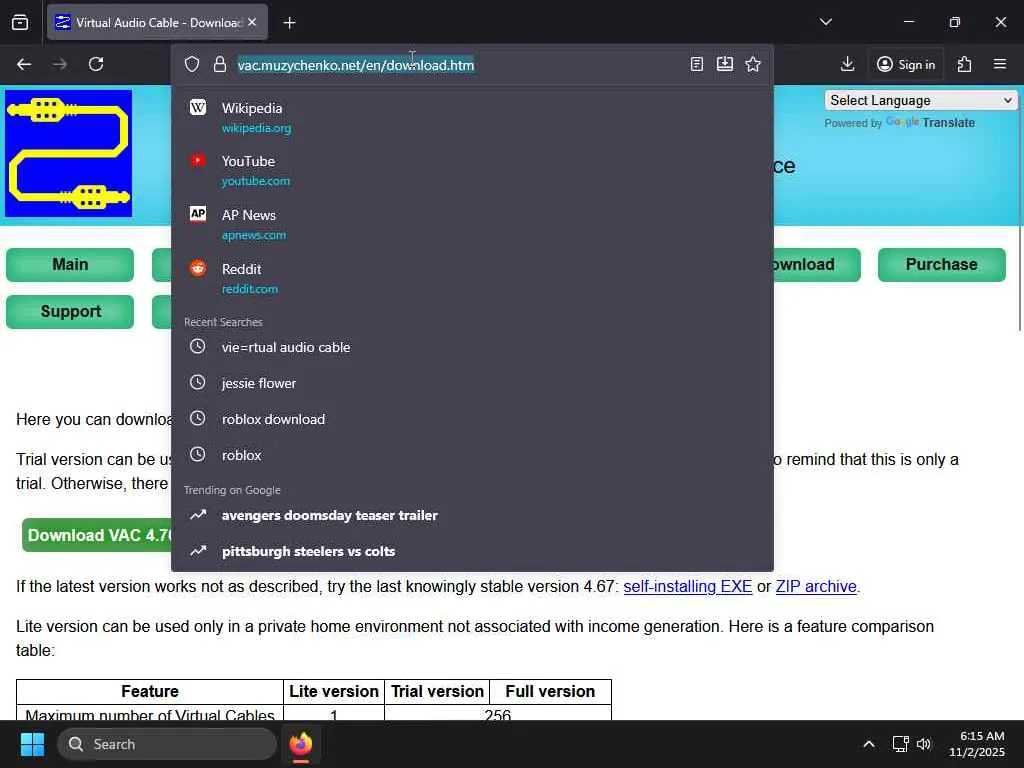Open the network status tray icon
Screen dimensions: 1024x768
(x=901, y=744)
